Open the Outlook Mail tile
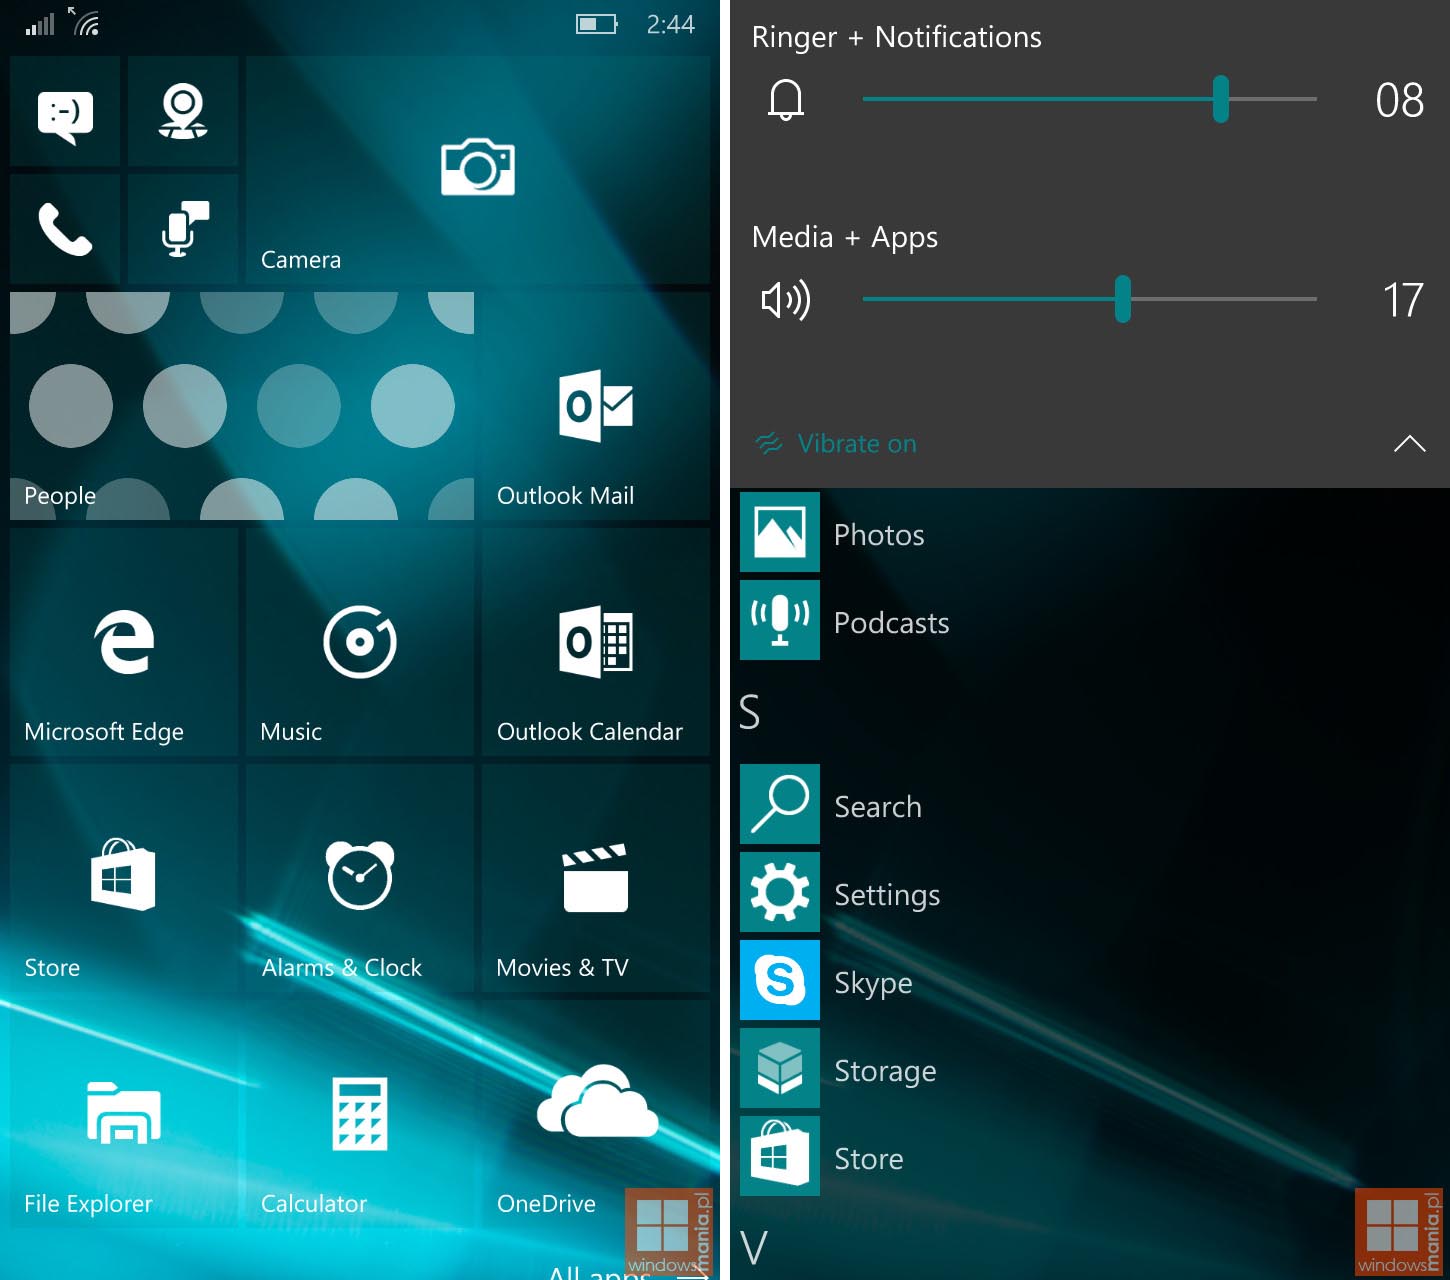The width and height of the screenshot is (1450, 1280). 596,406
